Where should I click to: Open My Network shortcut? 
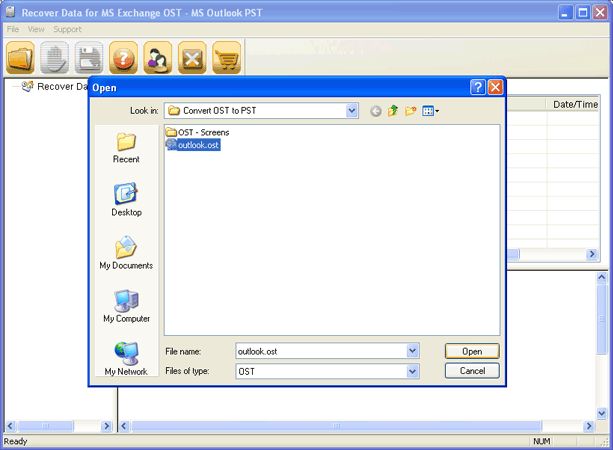[126, 359]
